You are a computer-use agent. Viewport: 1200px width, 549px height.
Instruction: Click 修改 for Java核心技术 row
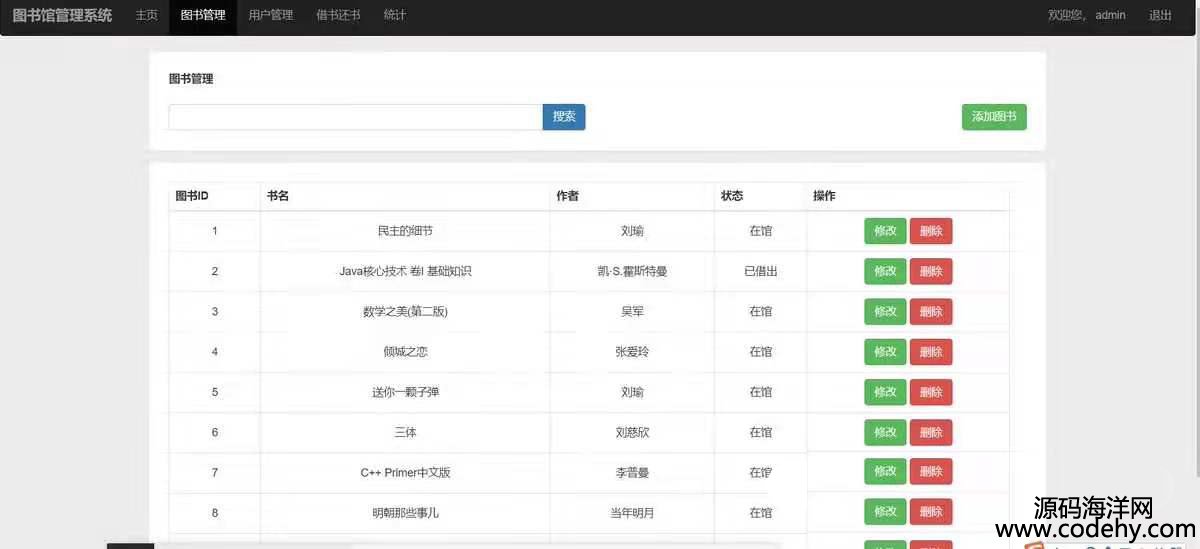(x=885, y=271)
